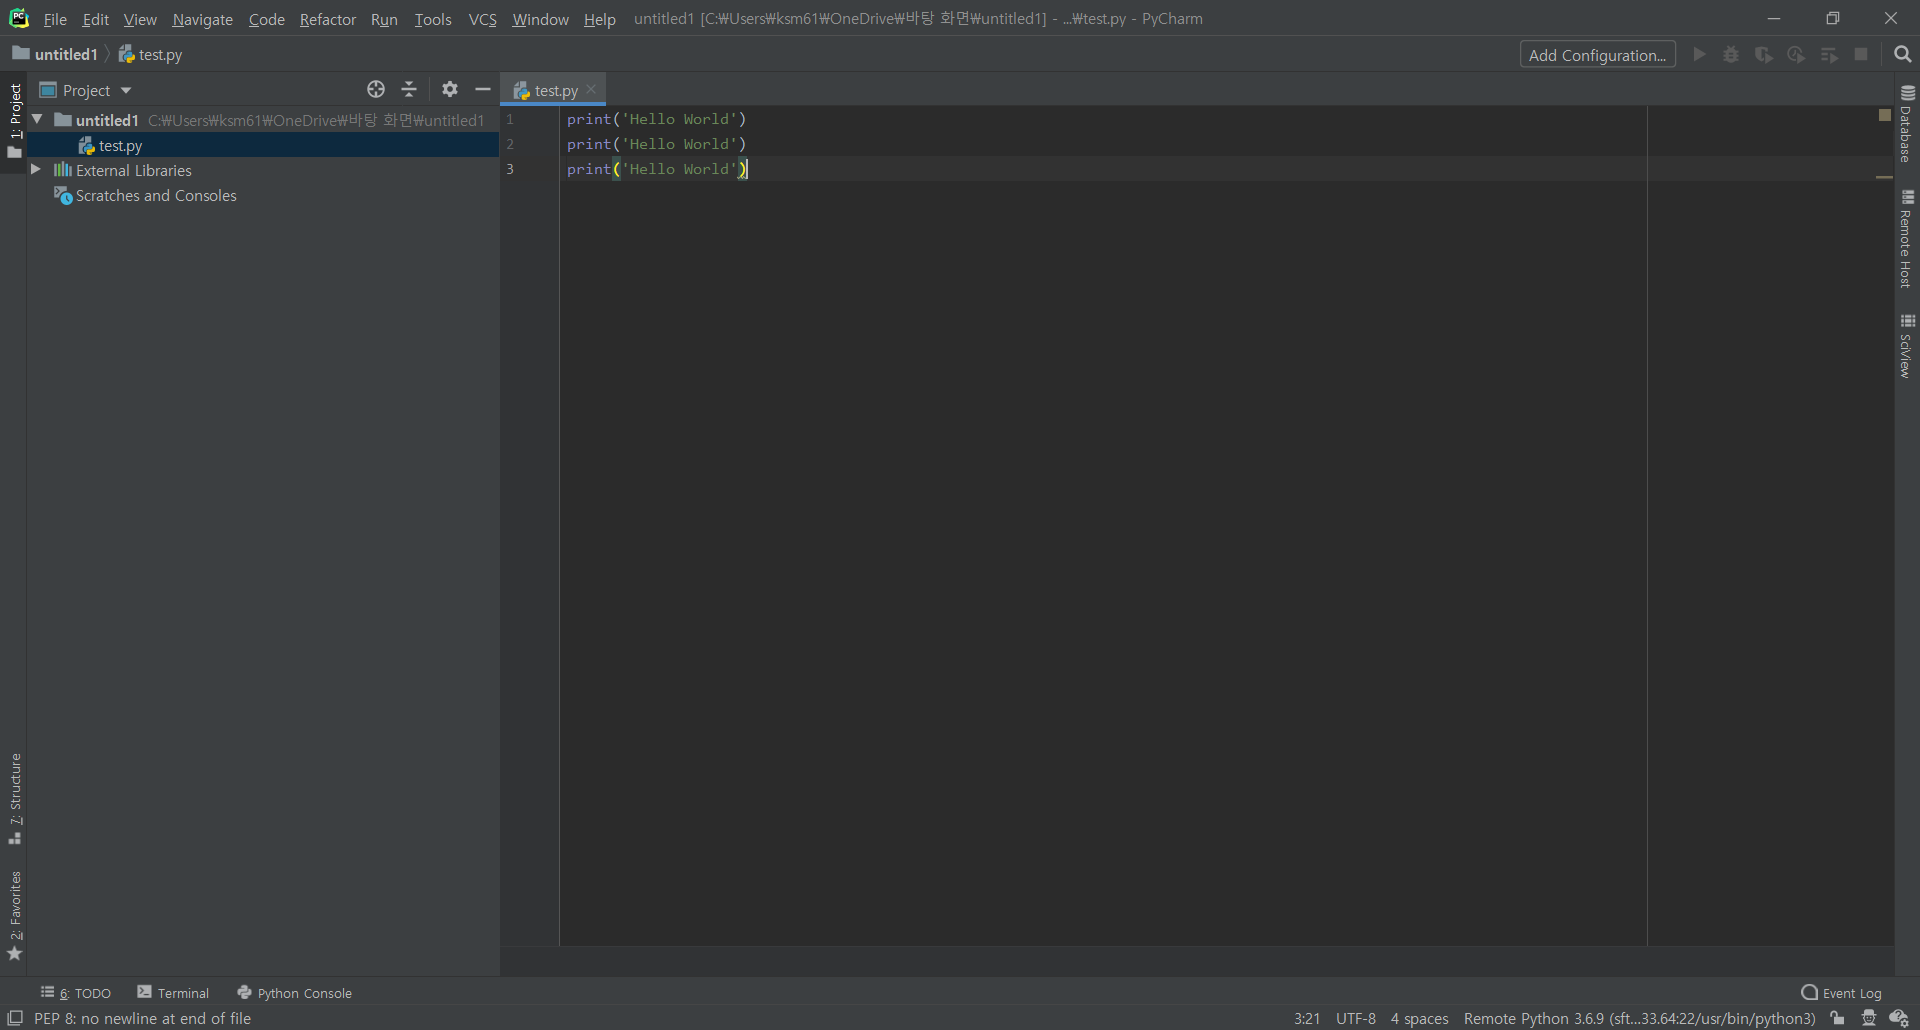Open the SciView tool window
1920x1030 pixels.
click(x=1907, y=346)
